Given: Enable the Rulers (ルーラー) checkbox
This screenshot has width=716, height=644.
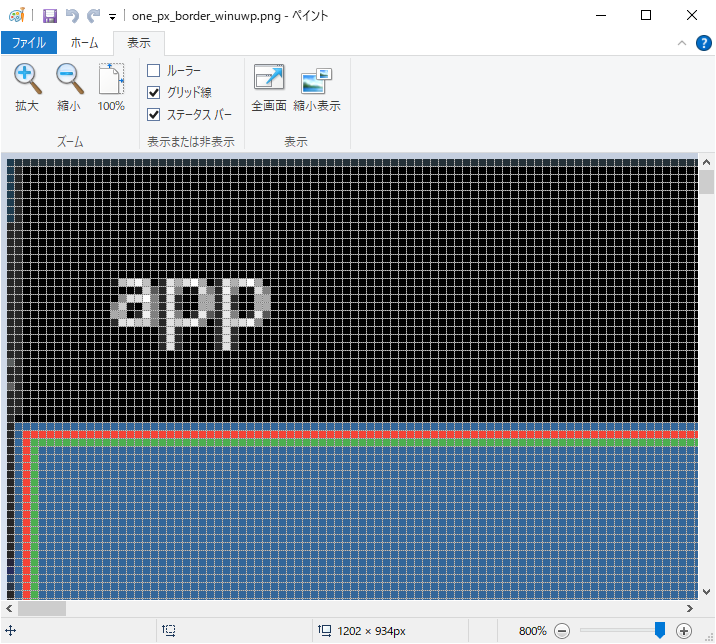Looking at the screenshot, I should tap(153, 70).
